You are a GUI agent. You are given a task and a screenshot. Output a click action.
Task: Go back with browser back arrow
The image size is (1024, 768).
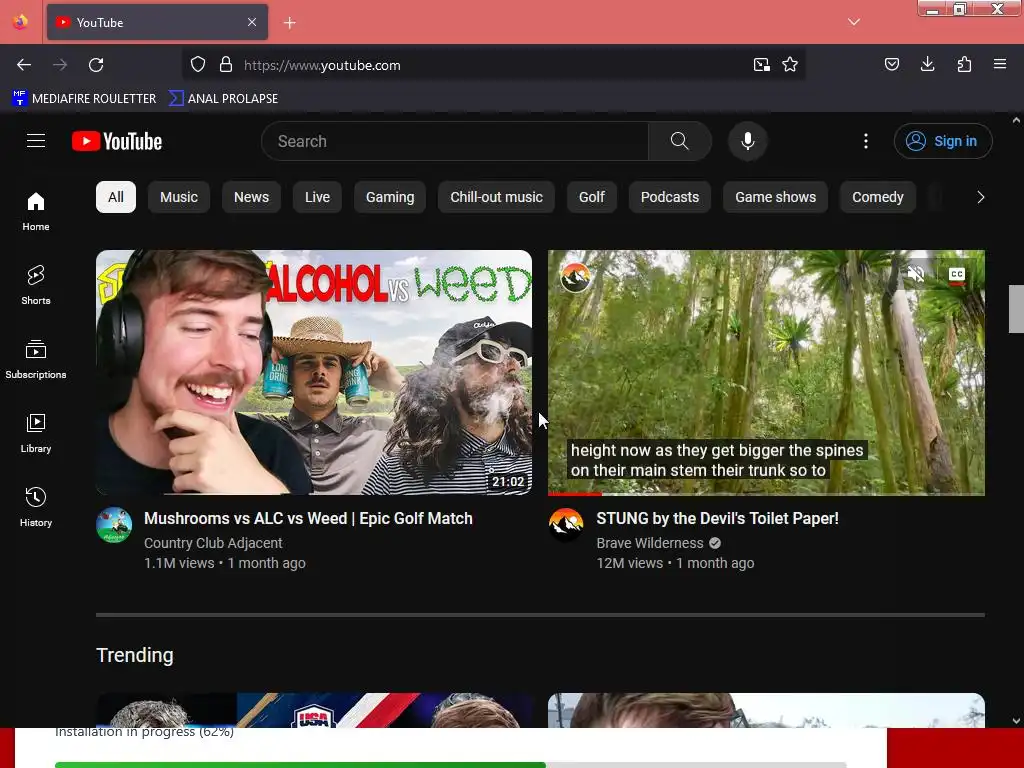(24, 65)
